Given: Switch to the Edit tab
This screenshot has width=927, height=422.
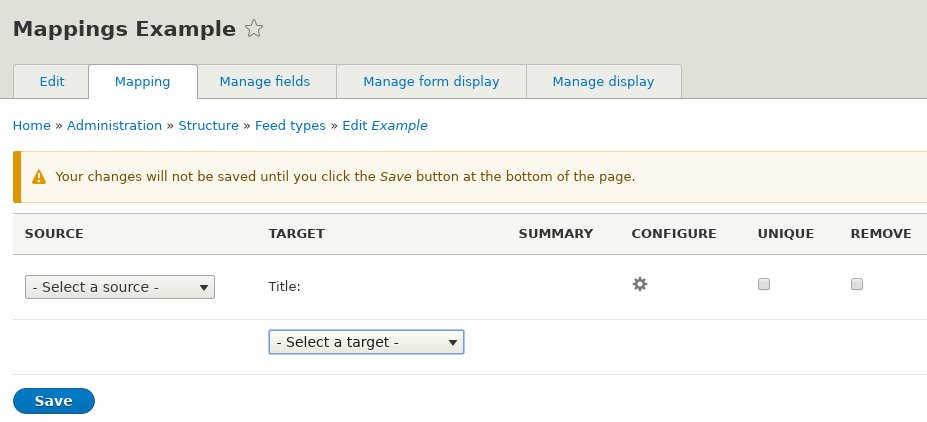Looking at the screenshot, I should (51, 82).
